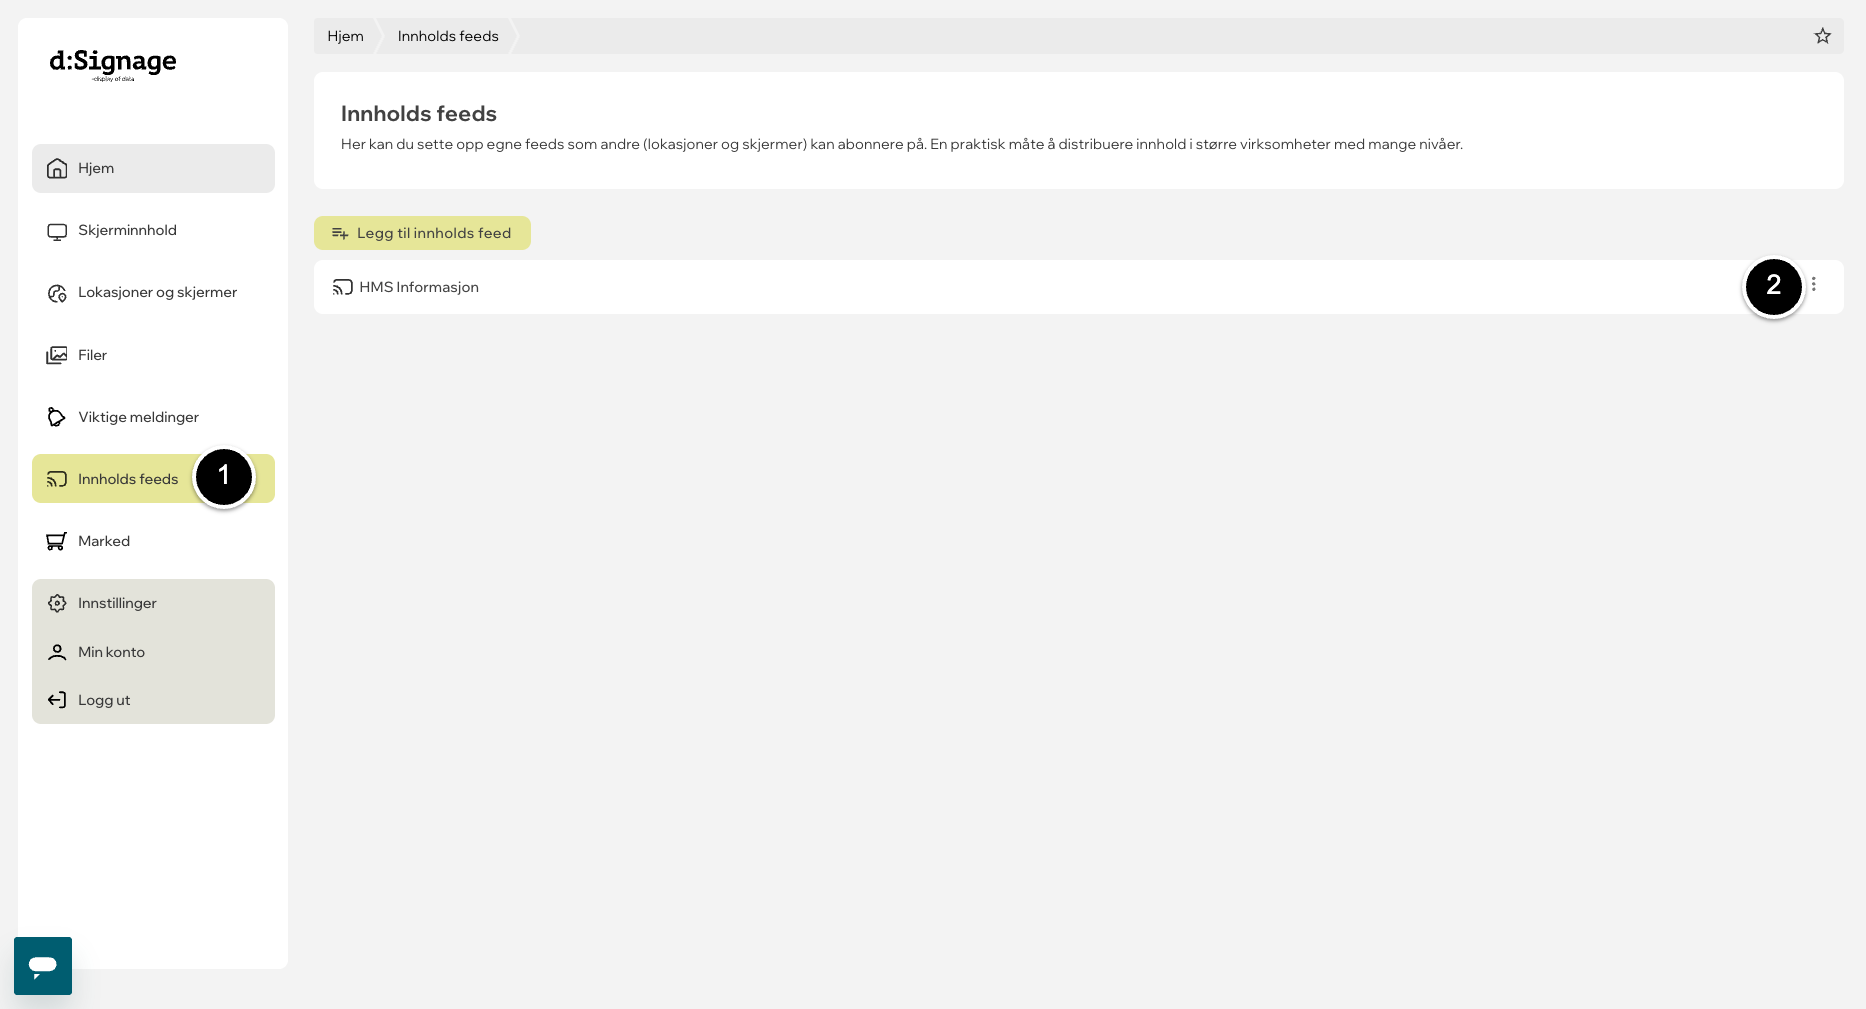The height and width of the screenshot is (1009, 1866).
Task: Click the d:Signage logo
Action: 113,64
